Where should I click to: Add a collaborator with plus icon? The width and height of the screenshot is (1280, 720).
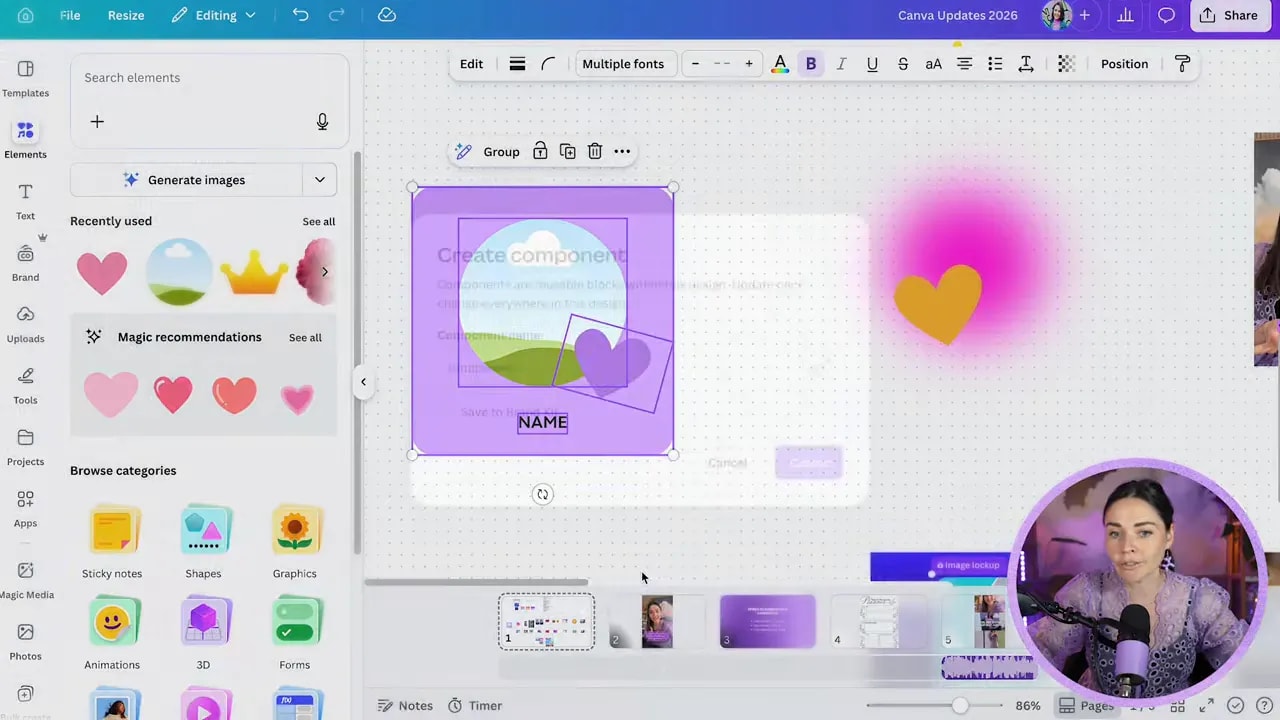tap(1084, 15)
